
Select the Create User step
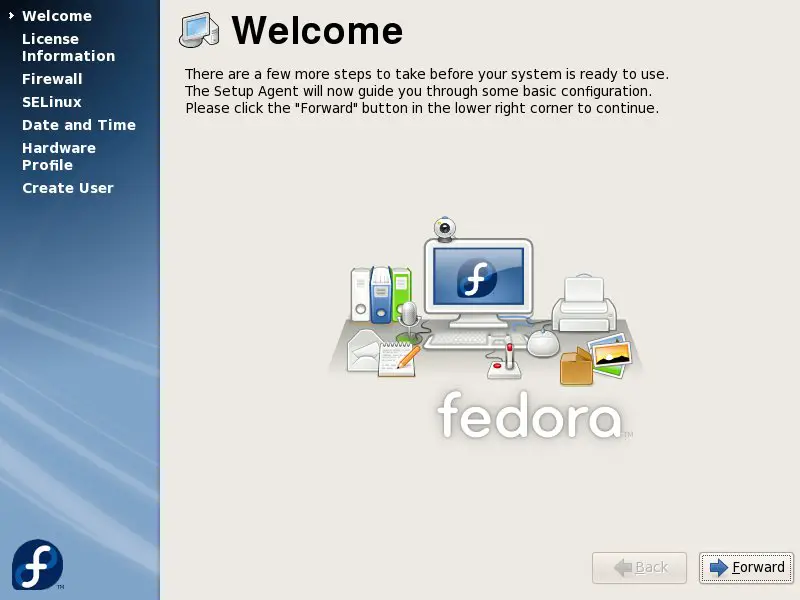point(68,188)
